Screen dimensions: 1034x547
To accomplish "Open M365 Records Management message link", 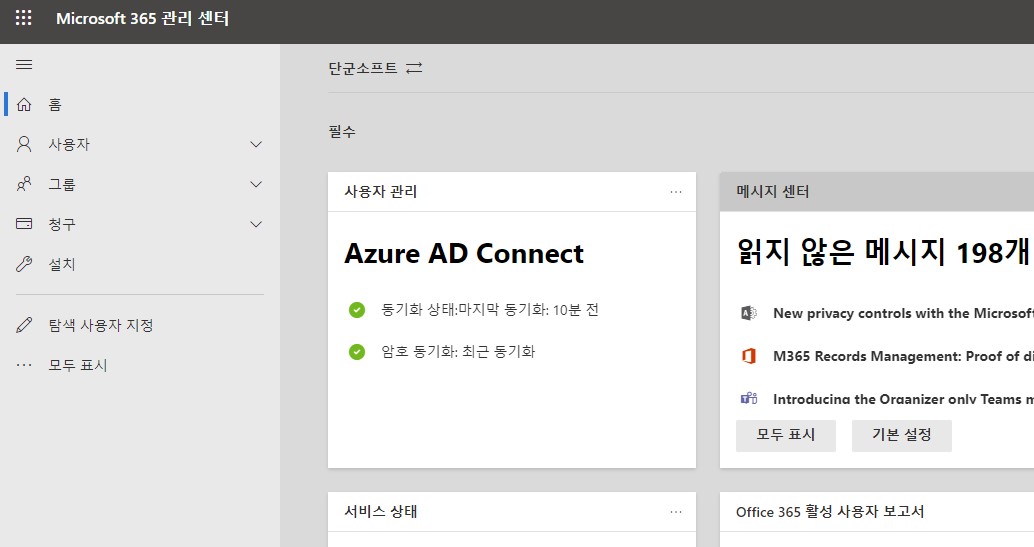I will (903, 356).
